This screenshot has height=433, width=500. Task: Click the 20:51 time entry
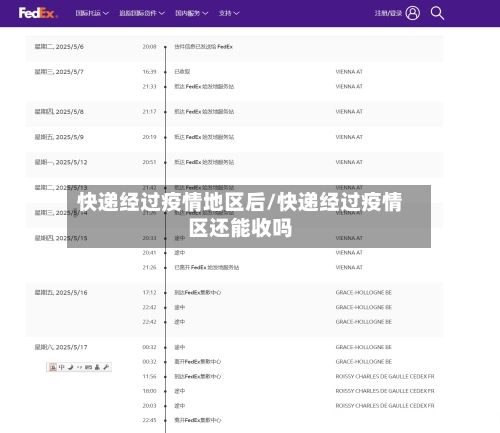click(149, 162)
